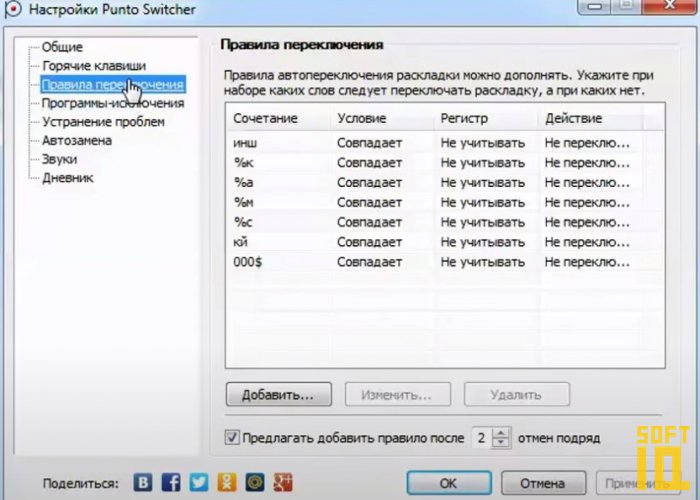Click Punto Switcher title bar icon
The image size is (700, 500).
click(12, 9)
